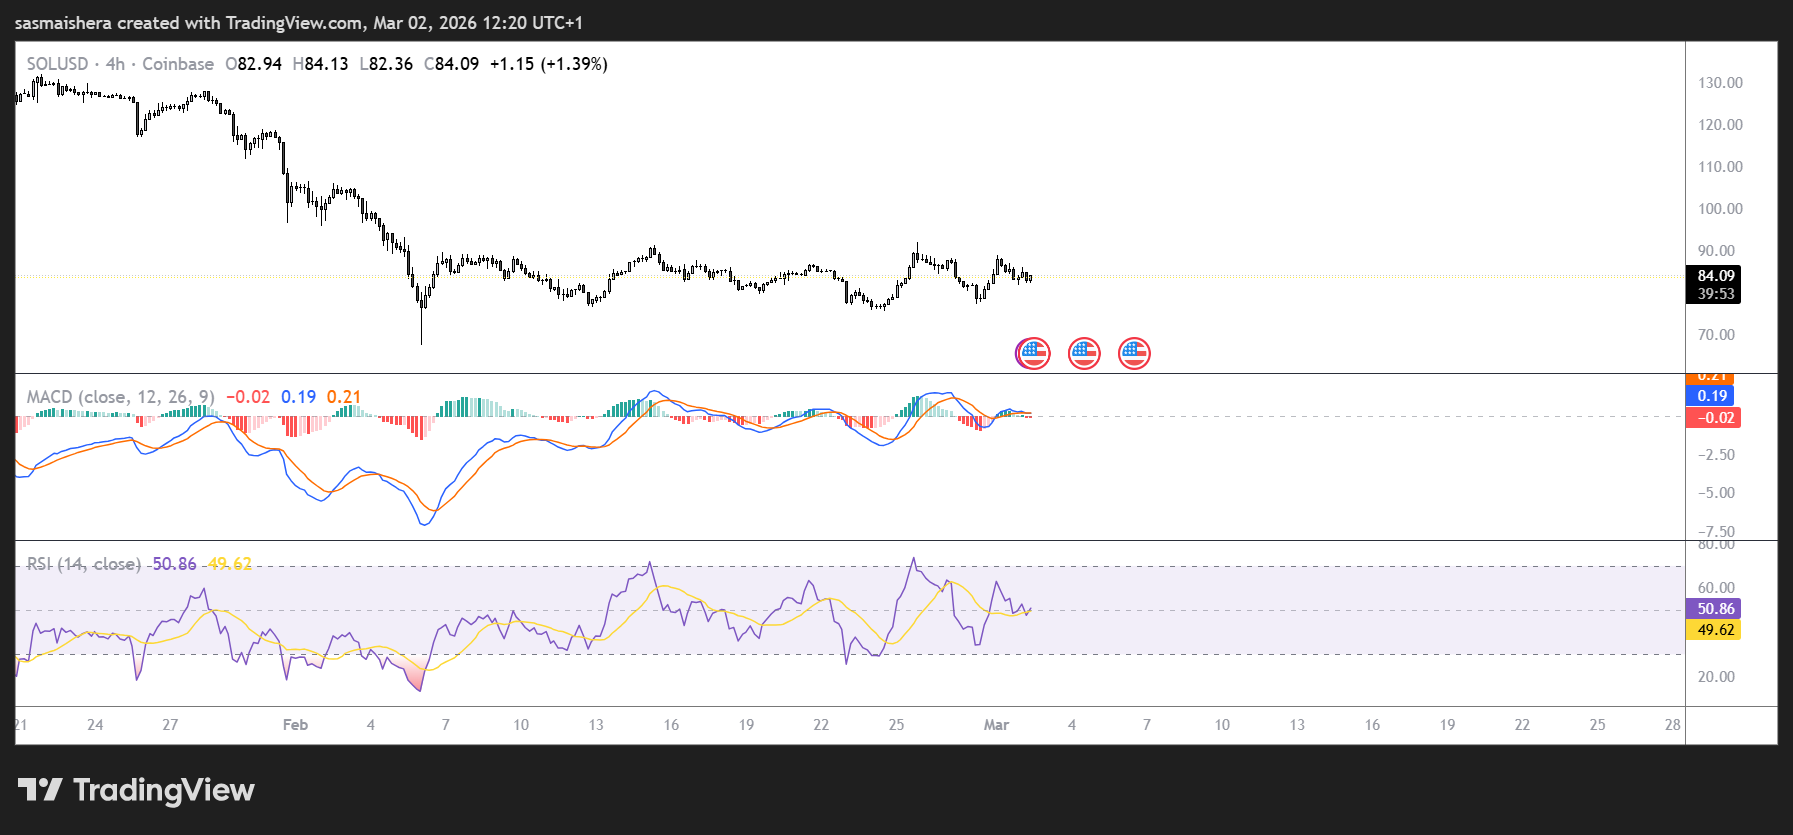
Task: Select the yellow 49.62 RSI average axis label
Action: (1714, 630)
